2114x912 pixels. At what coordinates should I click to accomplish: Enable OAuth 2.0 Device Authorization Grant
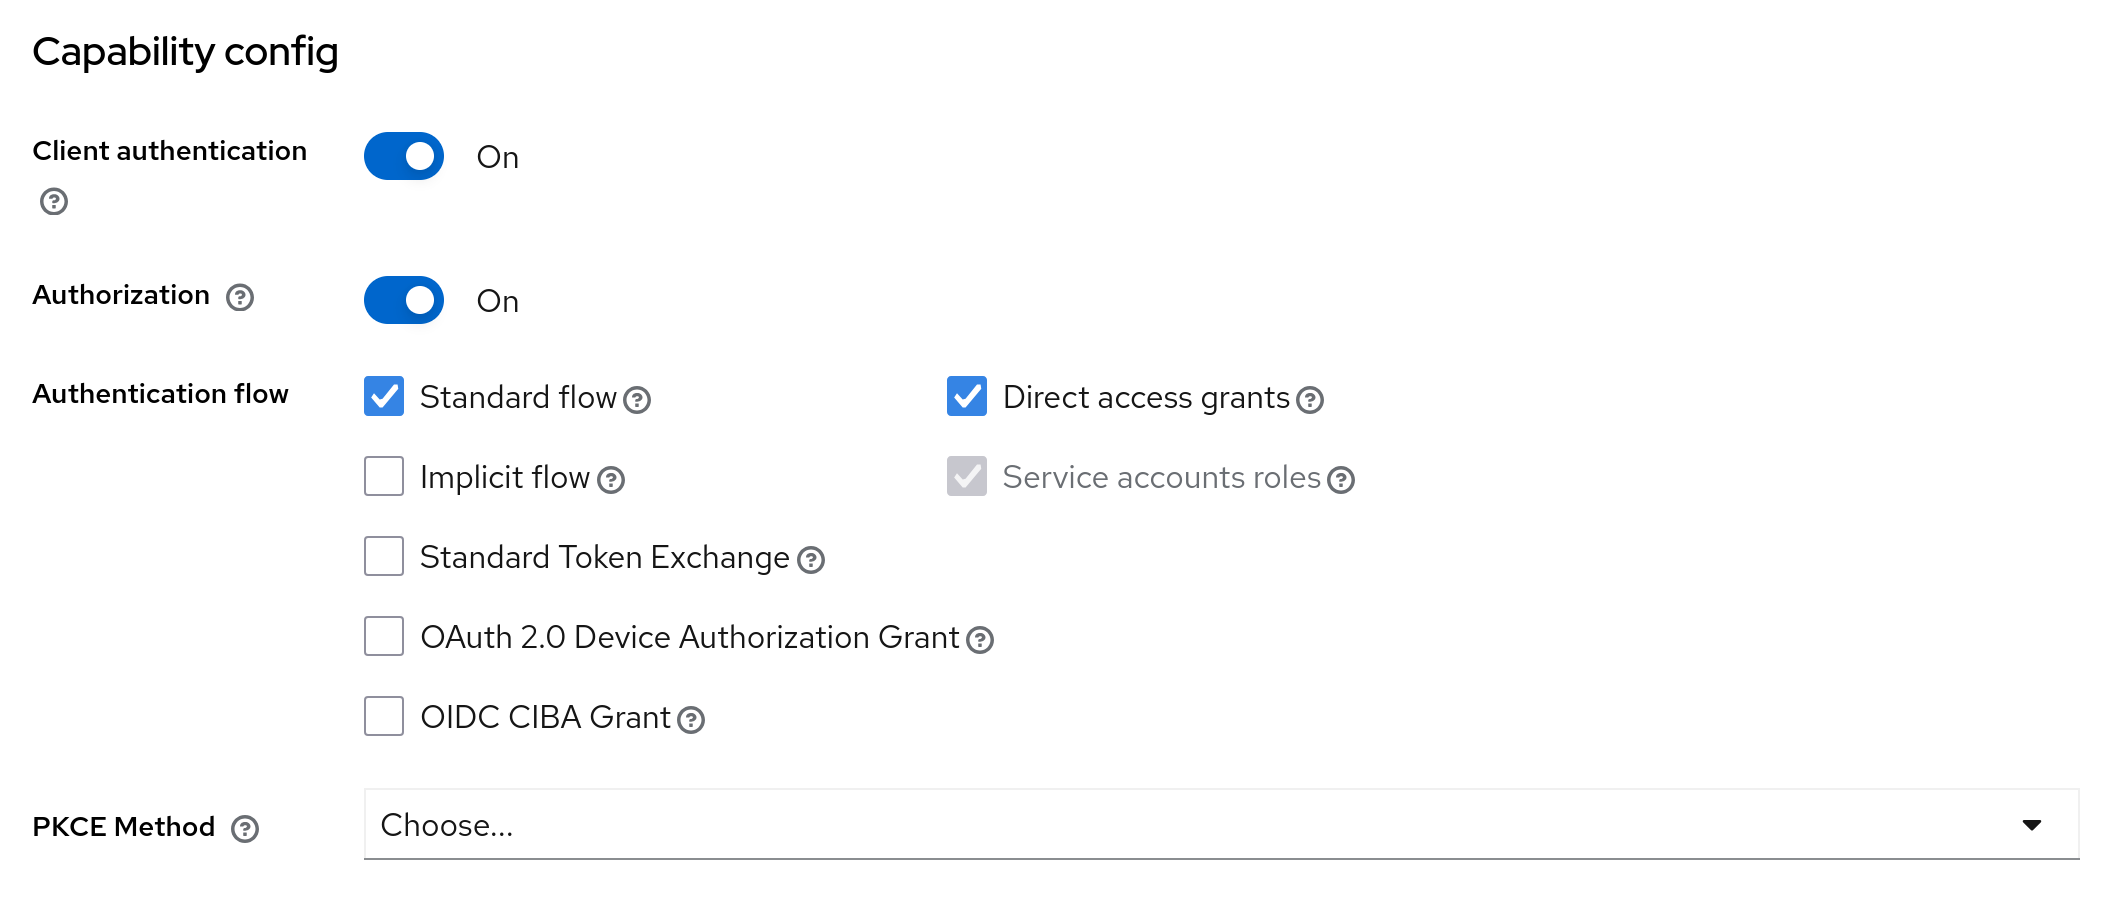[x=383, y=636]
